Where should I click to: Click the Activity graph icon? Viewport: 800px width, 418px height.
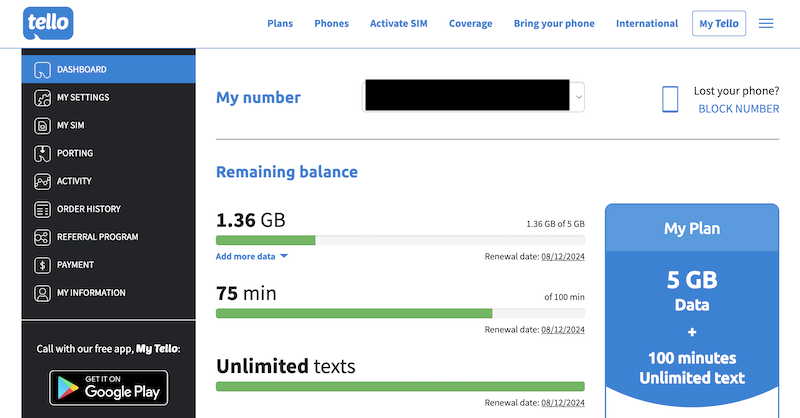42,182
